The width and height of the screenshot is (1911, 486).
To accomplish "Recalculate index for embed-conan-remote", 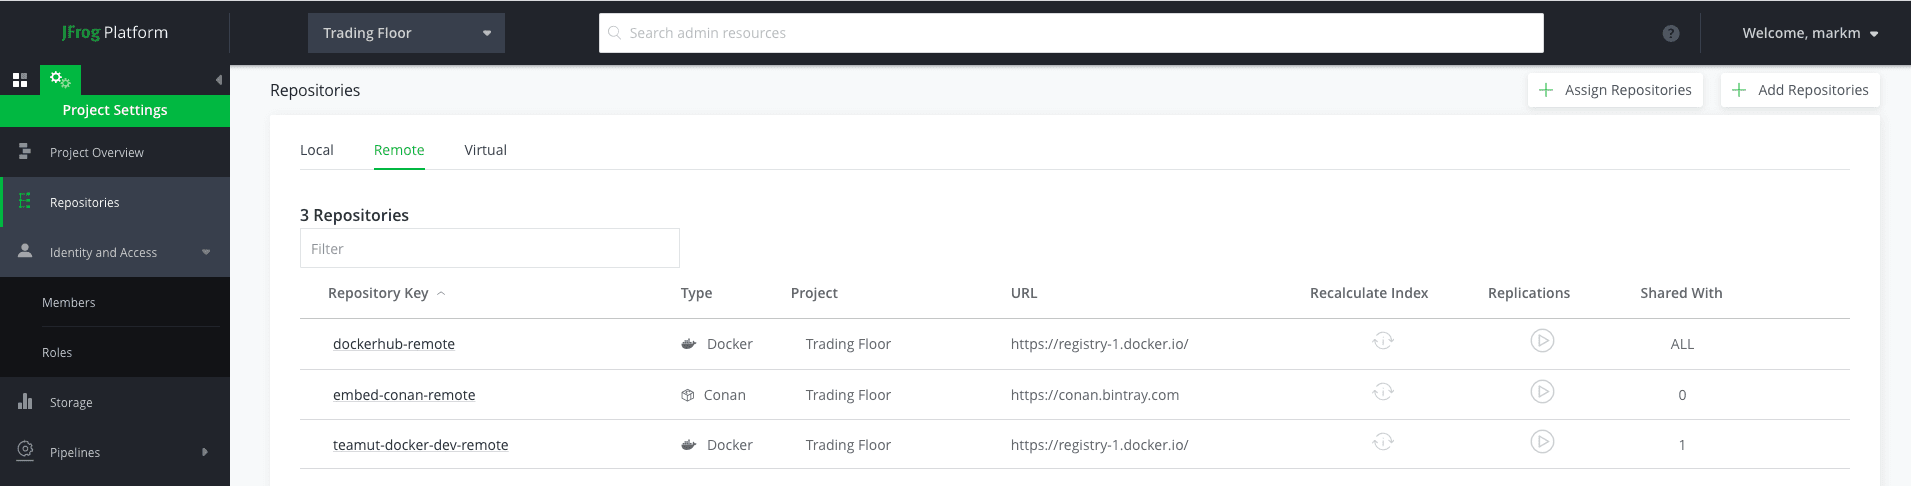I will pyautogui.click(x=1383, y=391).
